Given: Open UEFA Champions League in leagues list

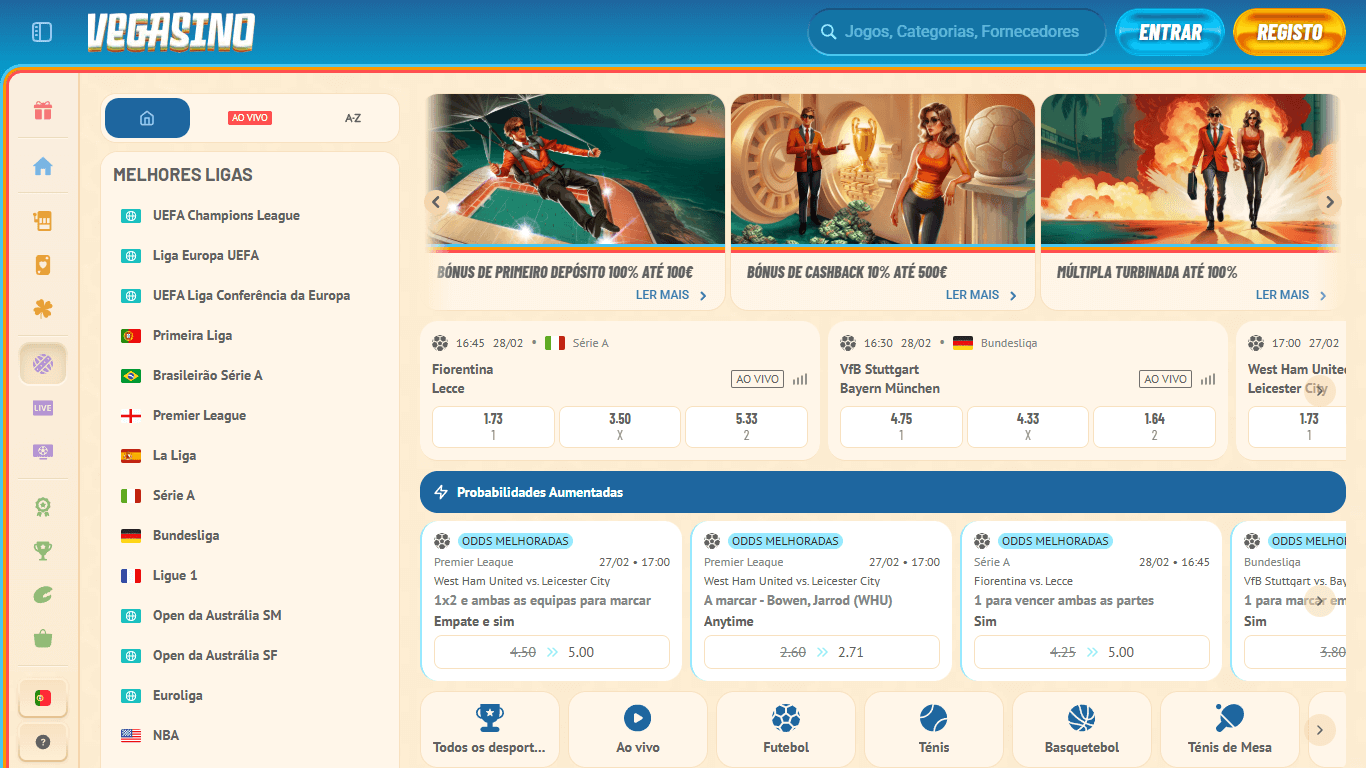Looking at the screenshot, I should 226,216.
